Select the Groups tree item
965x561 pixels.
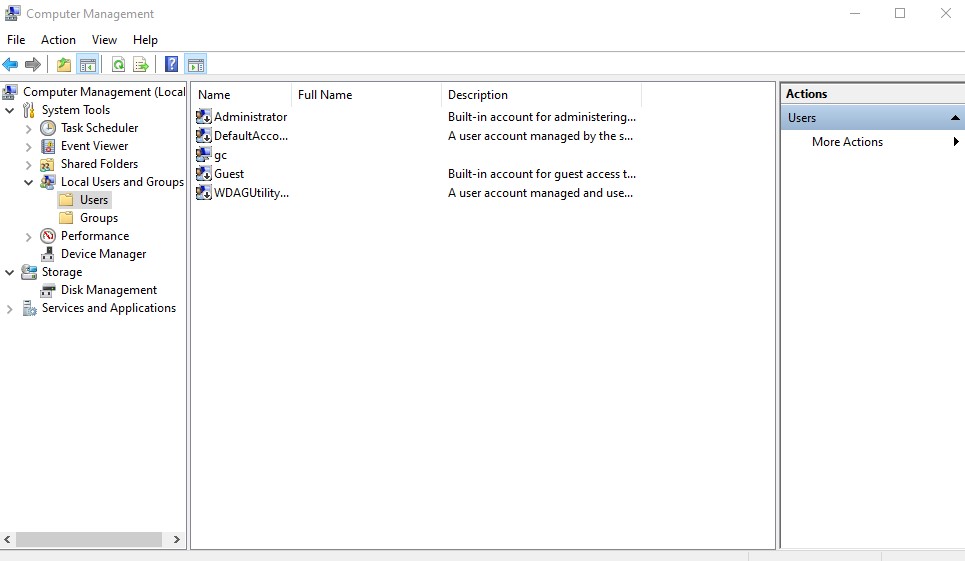click(99, 218)
